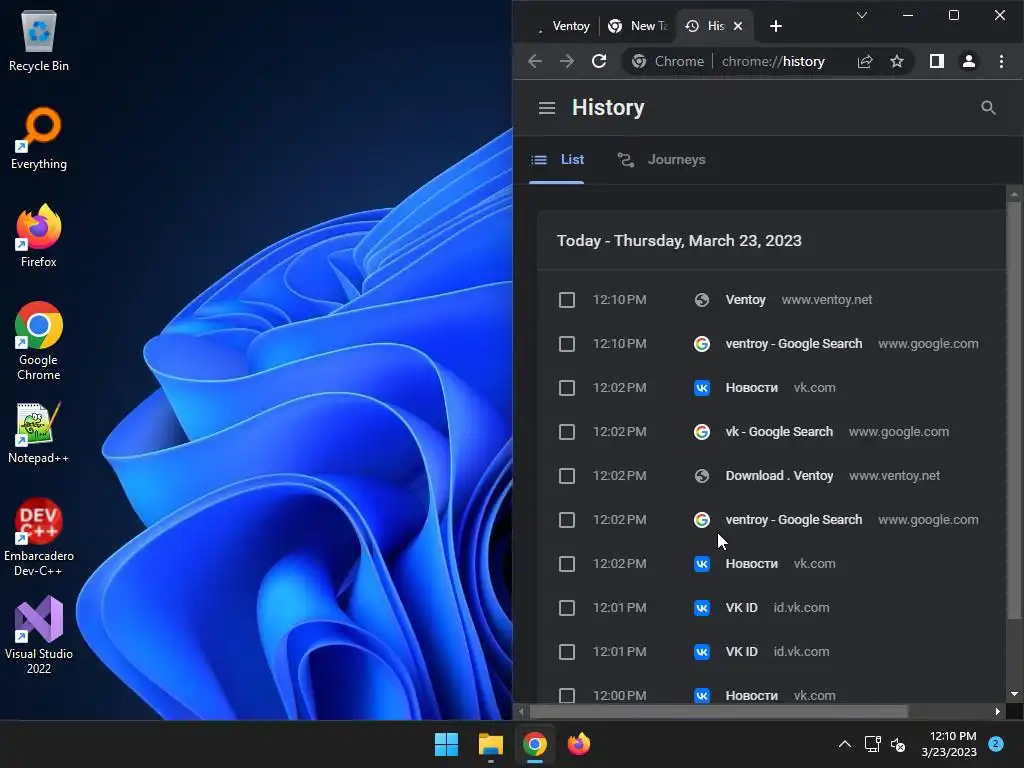This screenshot has width=1024, height=768.
Task: Go back using Chrome's back arrow
Action: tap(535, 61)
